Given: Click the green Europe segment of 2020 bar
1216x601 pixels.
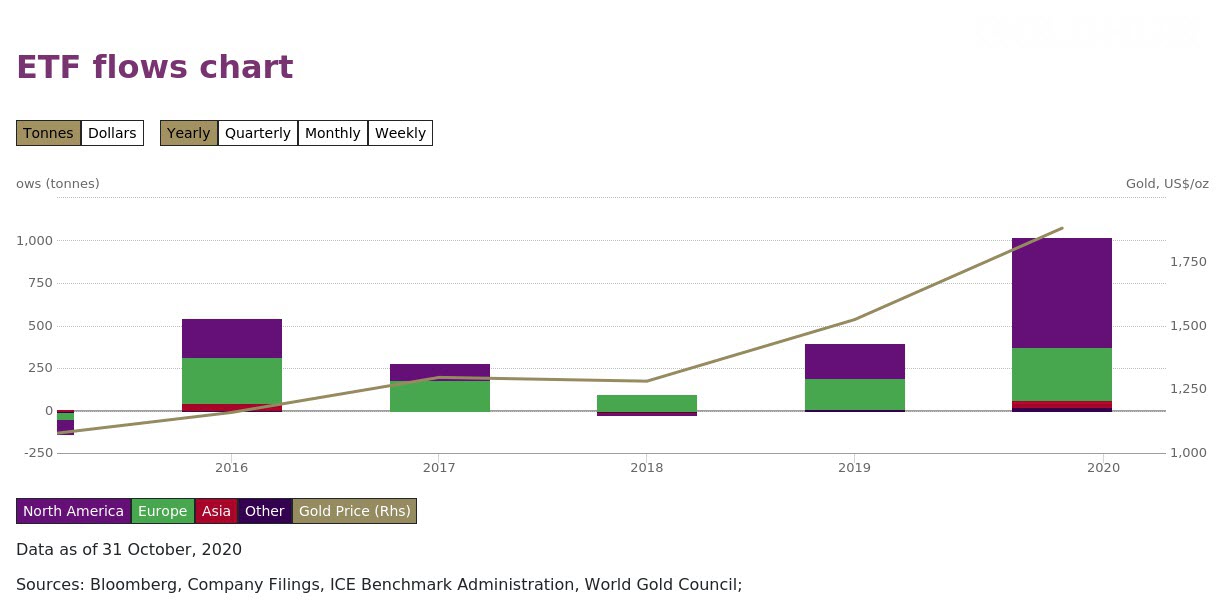Looking at the screenshot, I should pos(1061,374).
